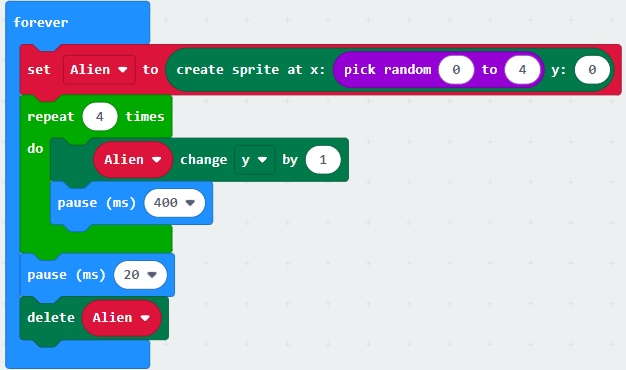Screen dimensions: 626x370
Task: Open the pause 20 ms value dropdown
Action: tap(140, 275)
